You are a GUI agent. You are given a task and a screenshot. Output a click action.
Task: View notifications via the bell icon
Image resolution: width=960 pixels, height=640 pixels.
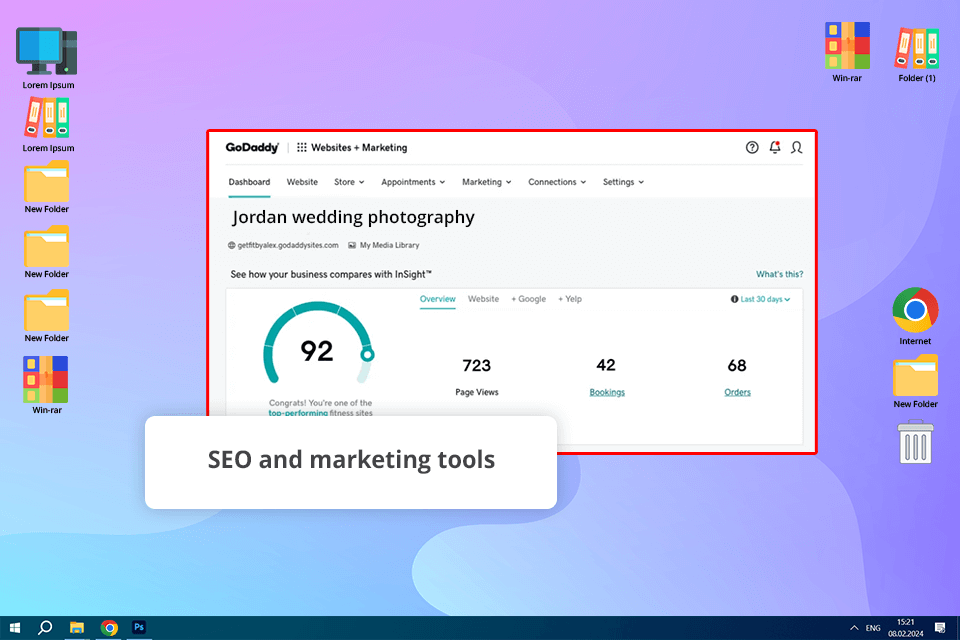point(774,147)
